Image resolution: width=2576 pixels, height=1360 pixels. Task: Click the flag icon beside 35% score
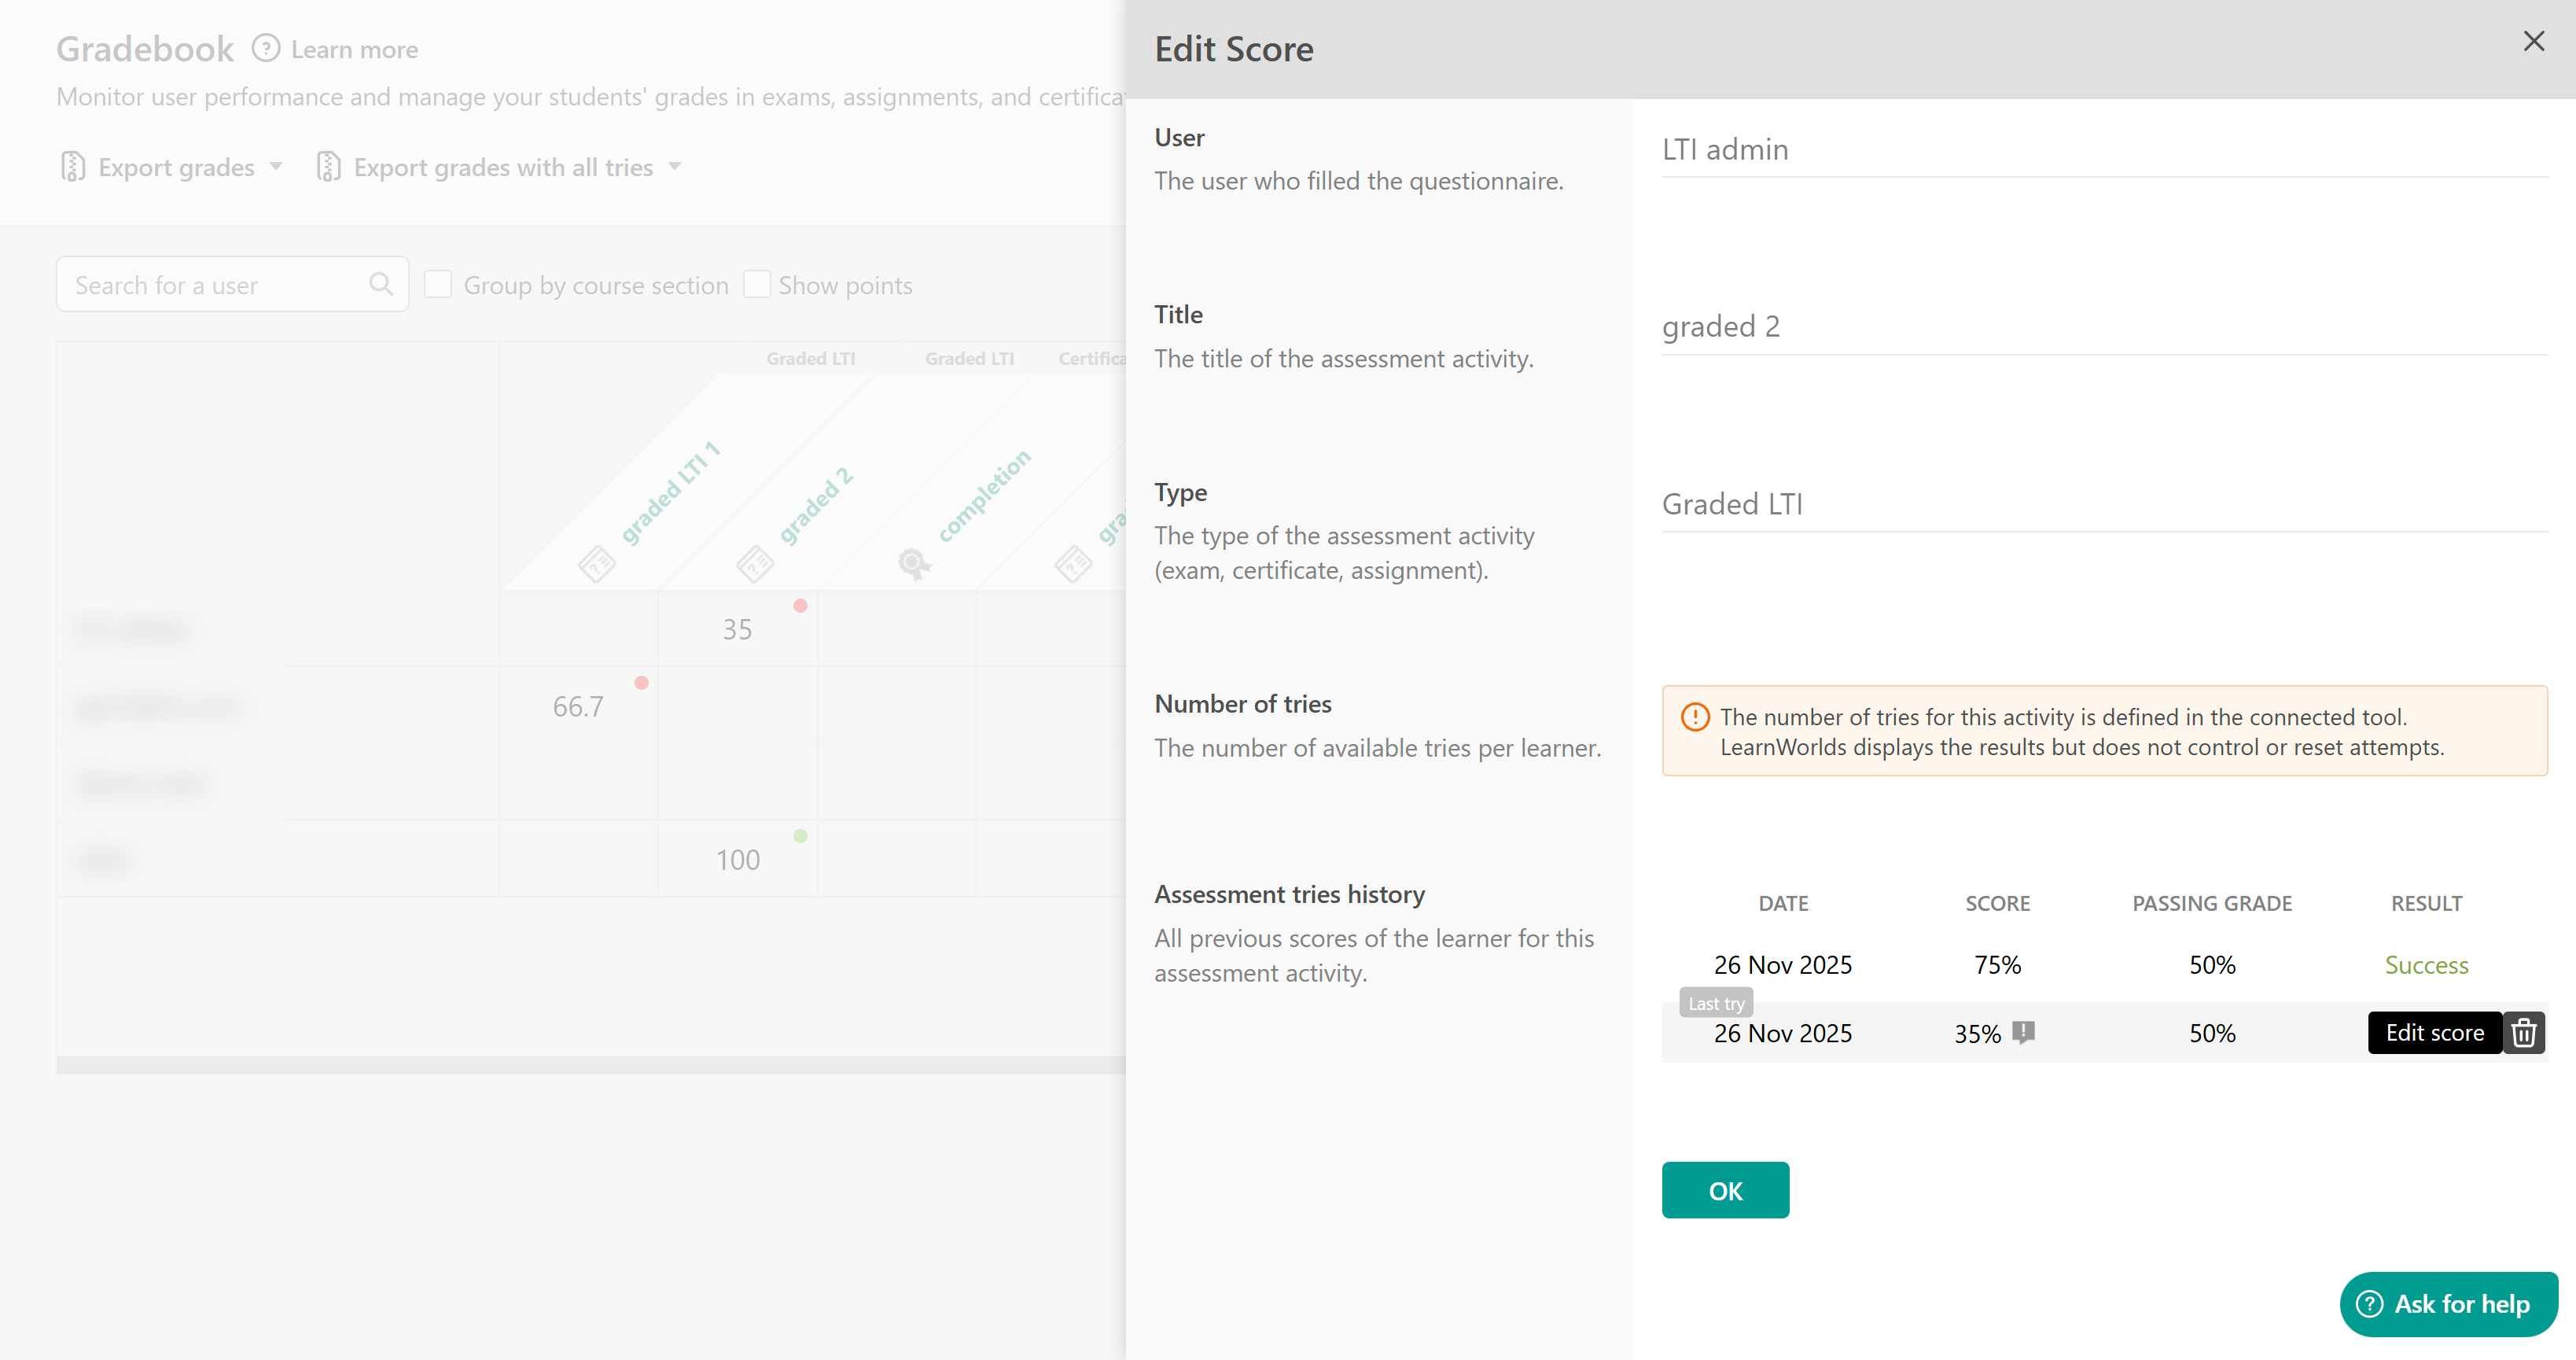(x=2023, y=1032)
